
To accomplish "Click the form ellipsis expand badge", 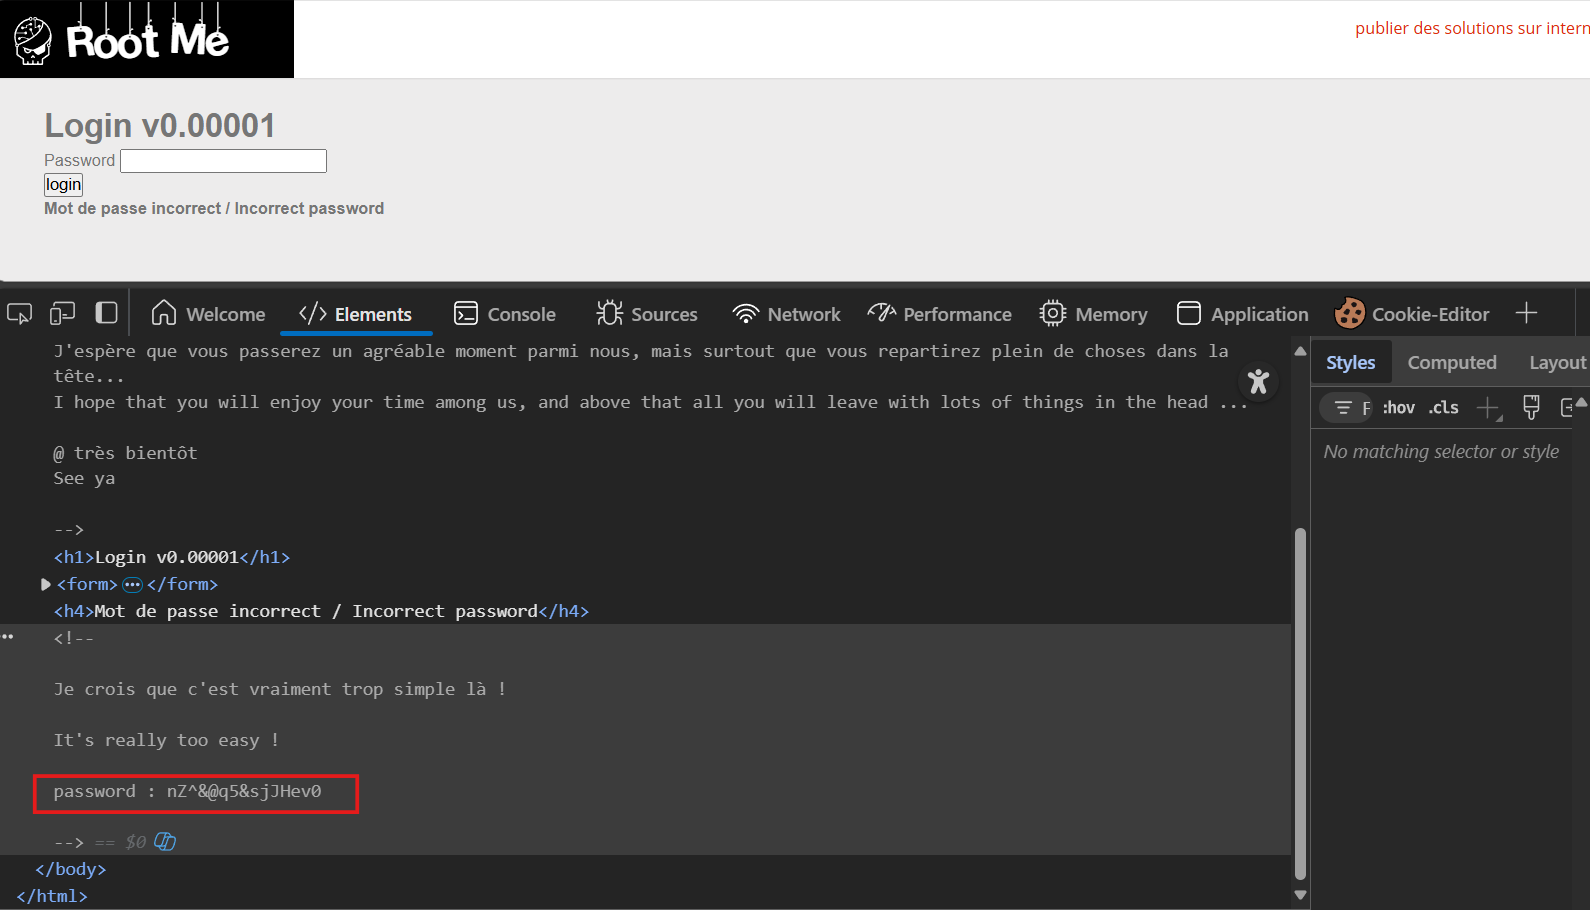I will coord(132,584).
